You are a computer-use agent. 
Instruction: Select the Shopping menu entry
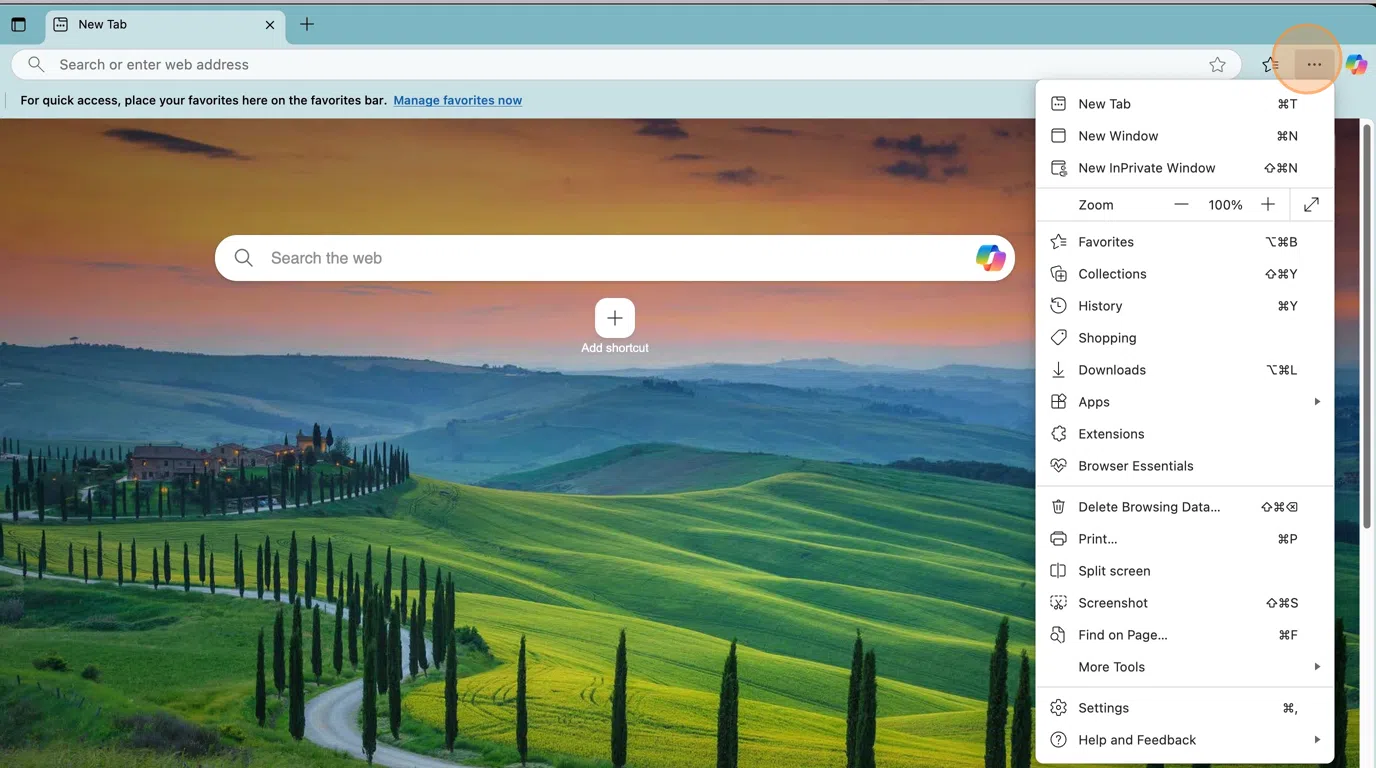pos(1185,338)
